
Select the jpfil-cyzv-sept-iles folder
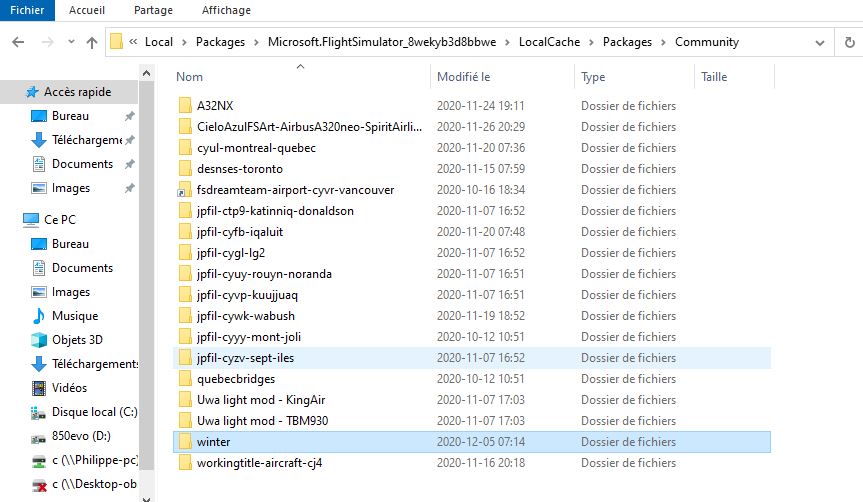245,358
